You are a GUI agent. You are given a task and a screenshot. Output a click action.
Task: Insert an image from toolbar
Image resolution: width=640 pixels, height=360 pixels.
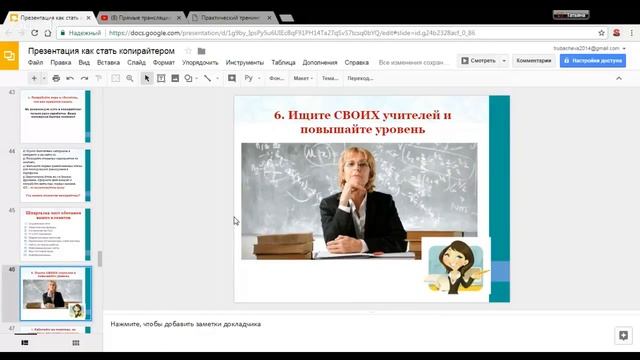[175, 78]
